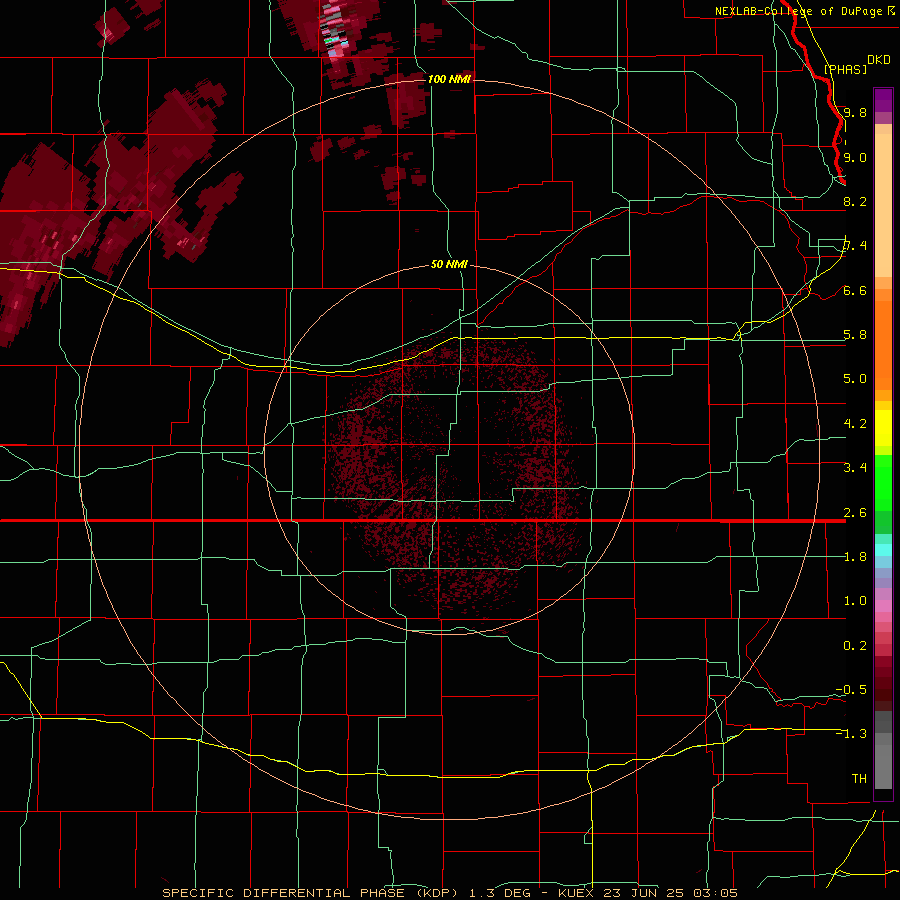Click the 100 NMI range ring label
The image size is (900, 900).
(x=449, y=79)
